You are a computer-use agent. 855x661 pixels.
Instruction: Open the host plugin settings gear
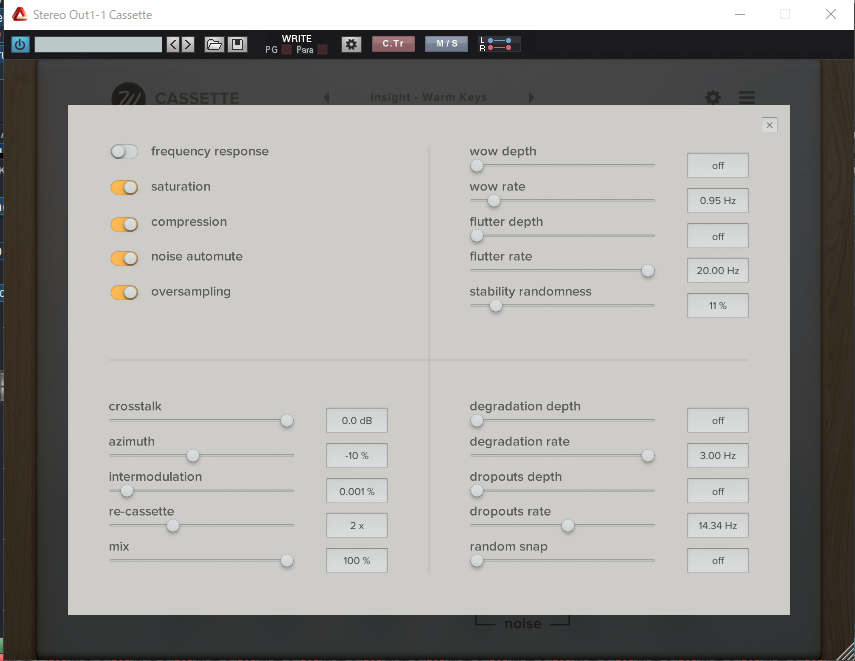click(351, 44)
